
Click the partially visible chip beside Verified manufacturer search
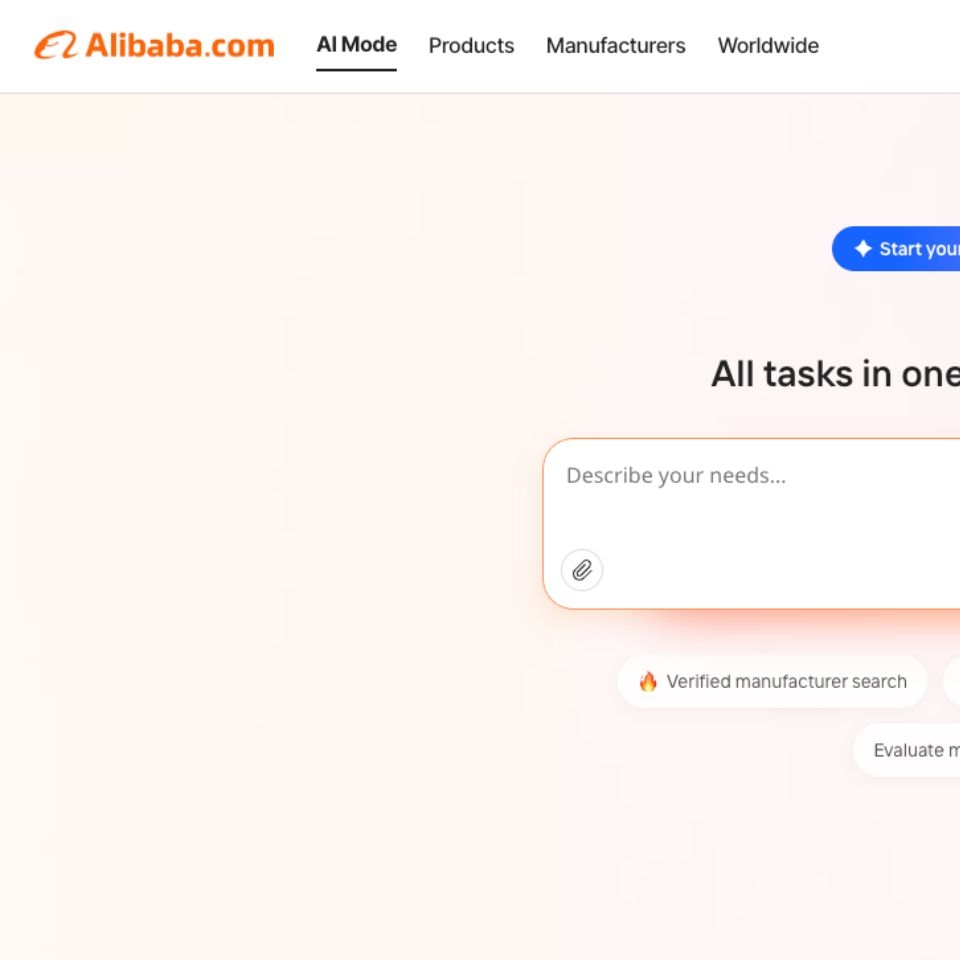[x=953, y=681]
